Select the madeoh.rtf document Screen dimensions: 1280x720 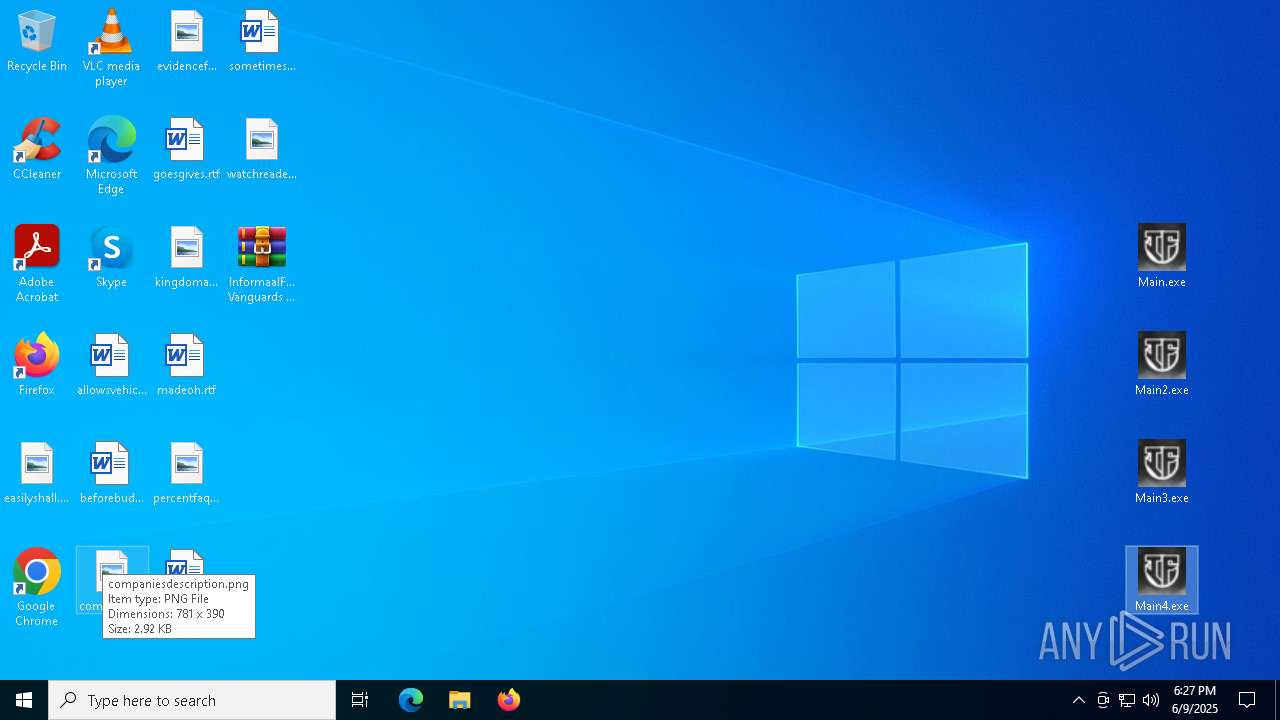(x=186, y=366)
